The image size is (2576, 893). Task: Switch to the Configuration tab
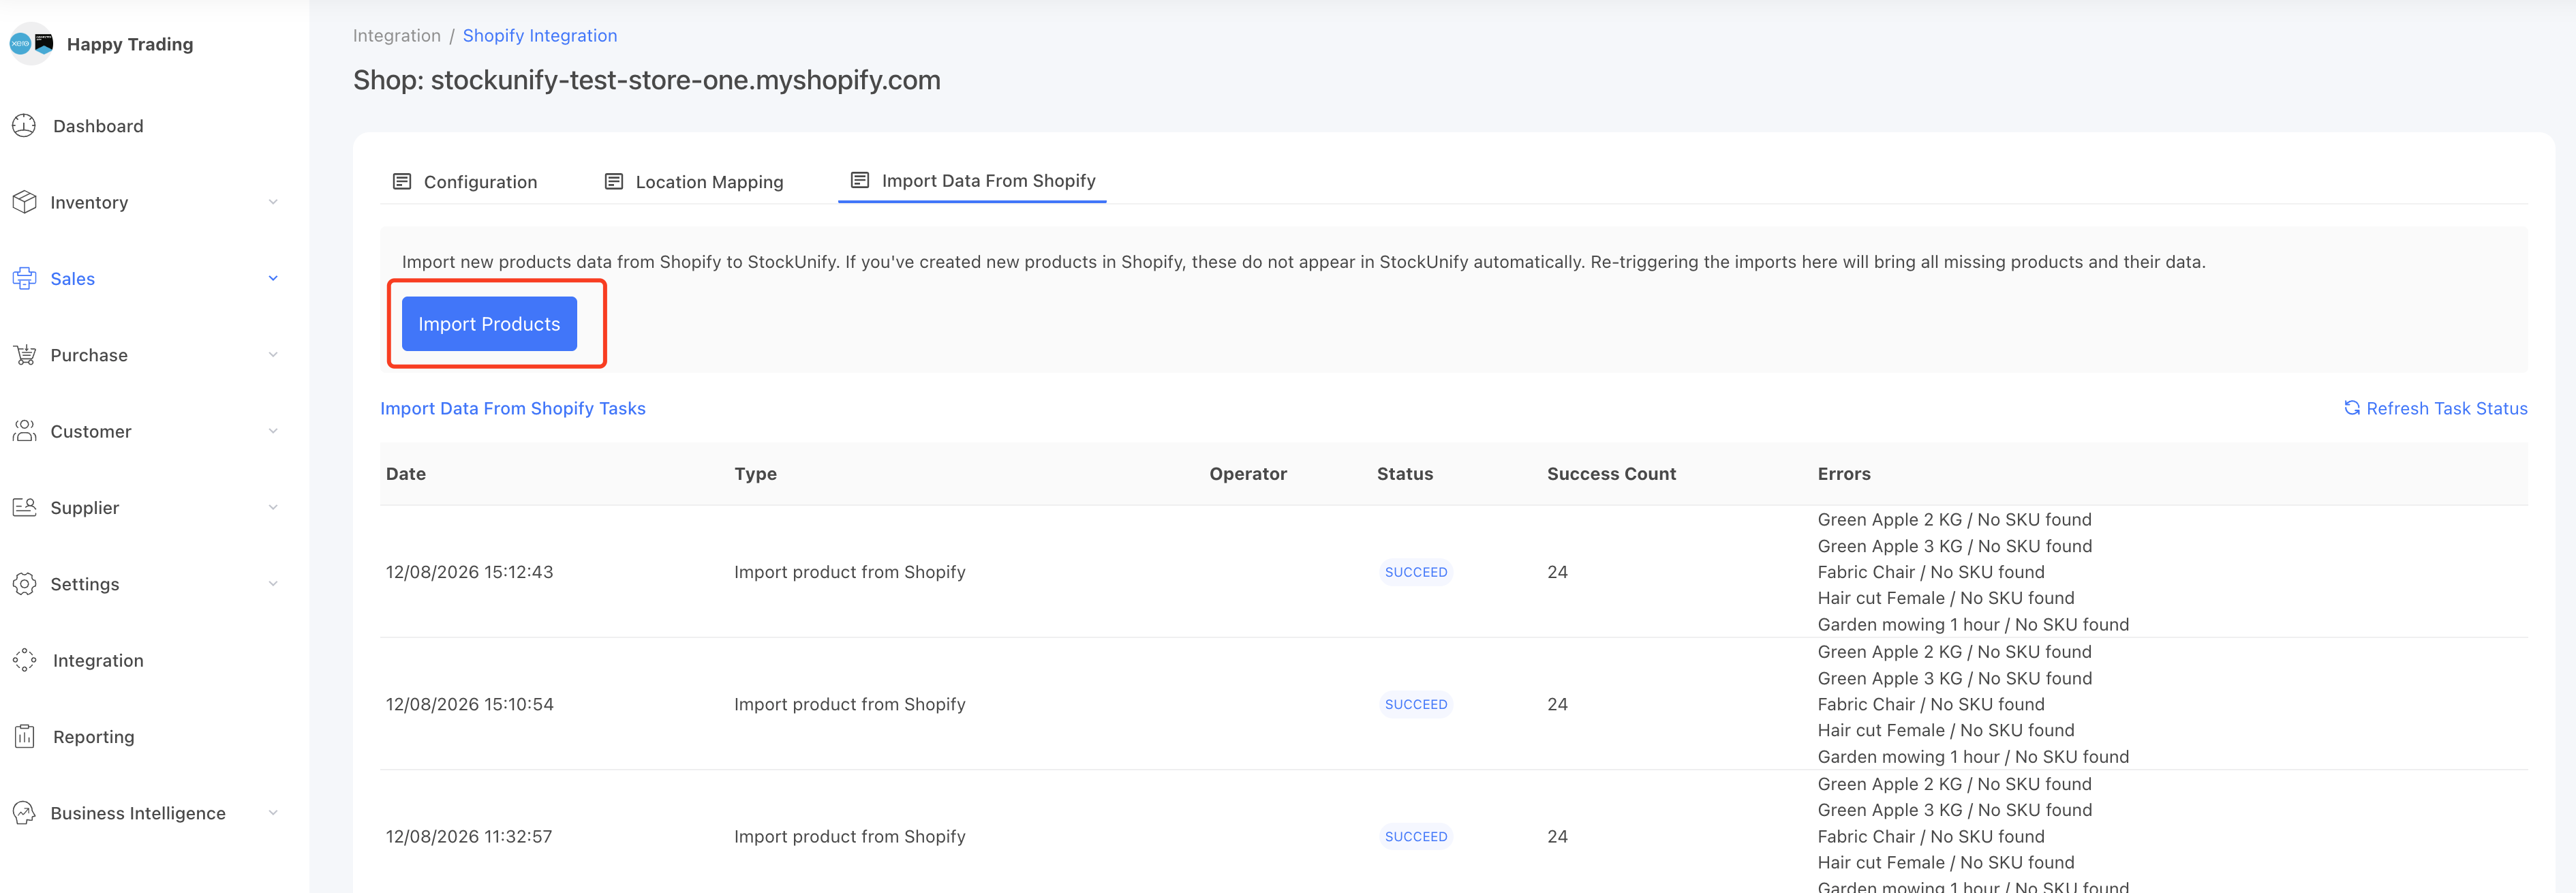[x=465, y=182]
